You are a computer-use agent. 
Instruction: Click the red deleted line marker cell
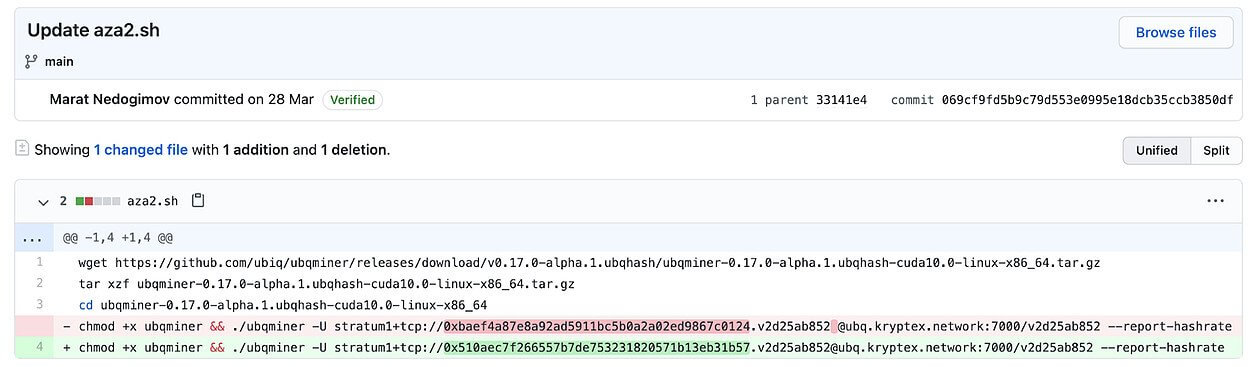(39, 326)
